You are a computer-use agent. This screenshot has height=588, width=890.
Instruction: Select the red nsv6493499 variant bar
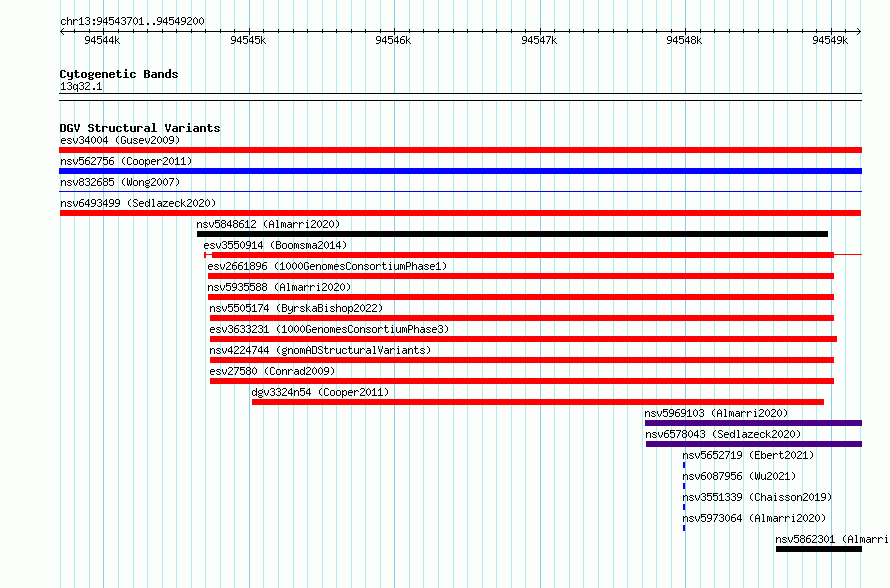[460, 213]
